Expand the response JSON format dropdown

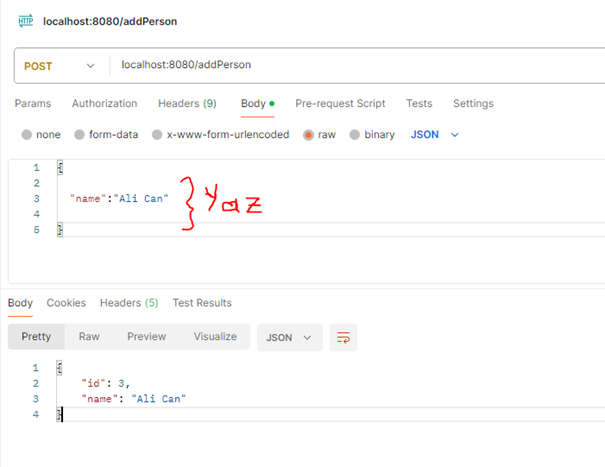click(x=290, y=337)
